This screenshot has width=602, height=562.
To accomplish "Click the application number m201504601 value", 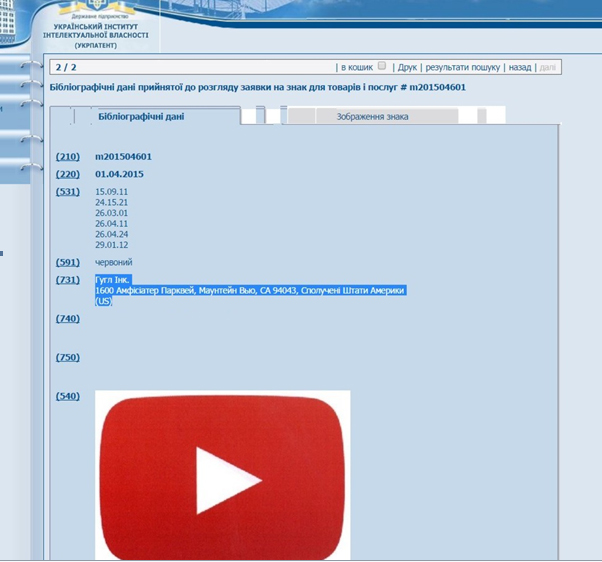I will coord(123,157).
